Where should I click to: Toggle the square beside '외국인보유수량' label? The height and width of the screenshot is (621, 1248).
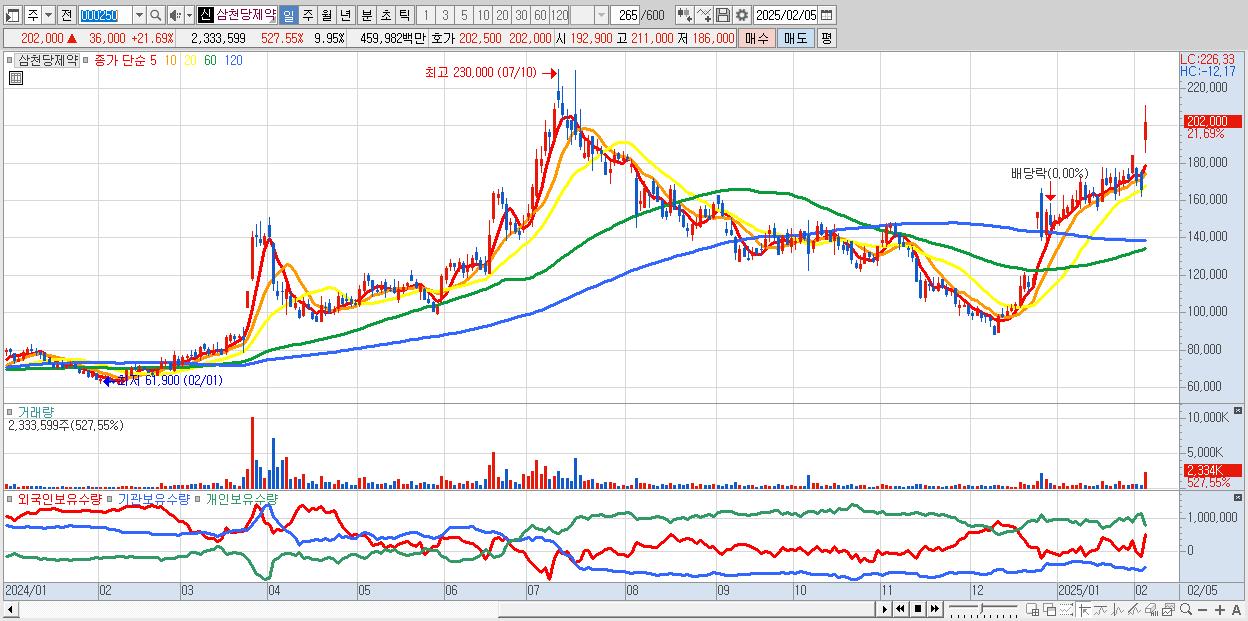click(10, 497)
